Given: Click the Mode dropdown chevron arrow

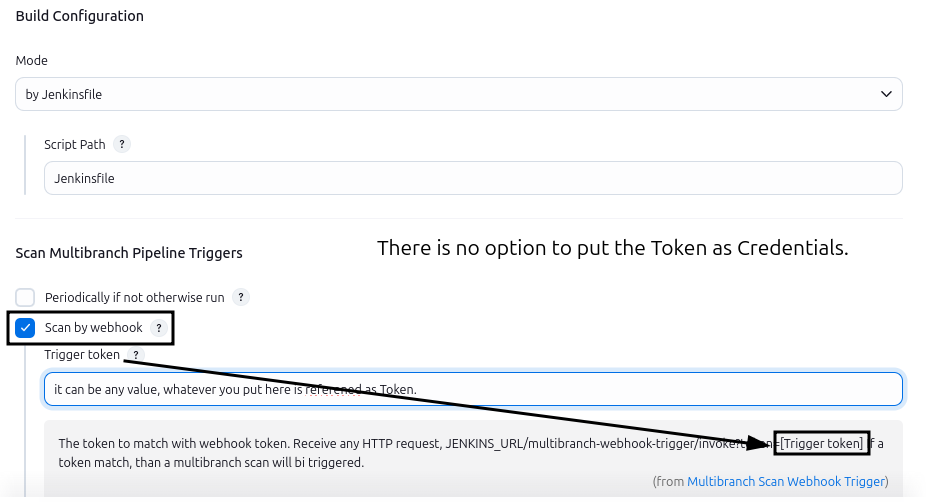Looking at the screenshot, I should 886,94.
